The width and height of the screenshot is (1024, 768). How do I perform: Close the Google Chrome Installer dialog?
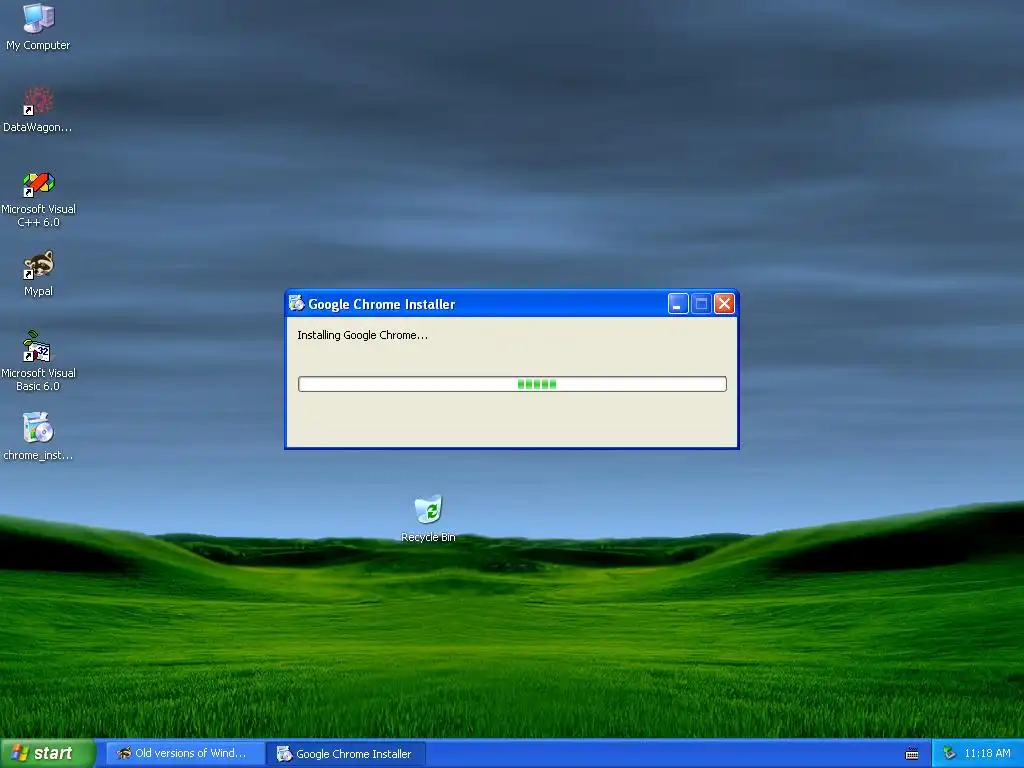coord(724,304)
